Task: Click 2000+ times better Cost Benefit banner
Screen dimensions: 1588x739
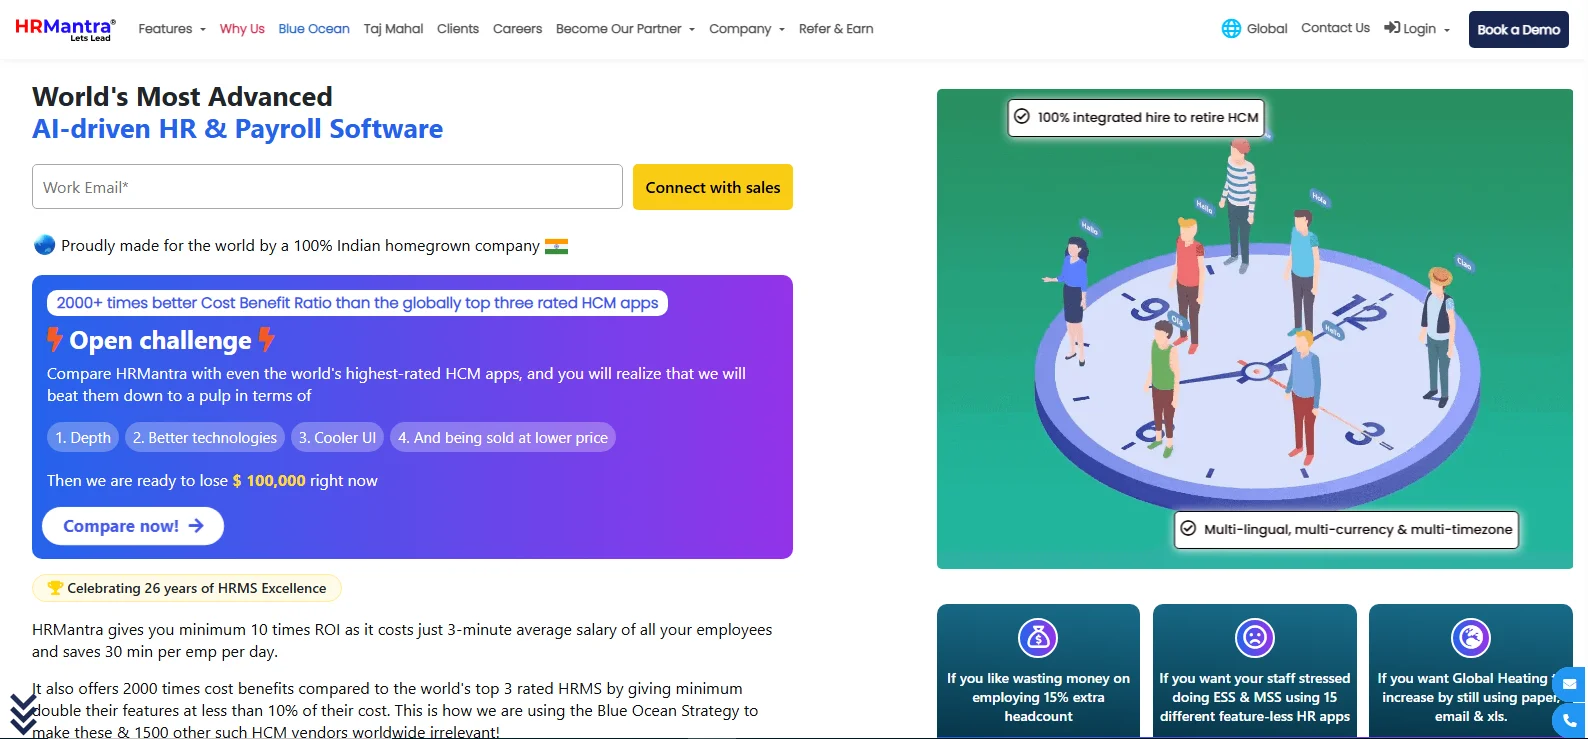Action: [357, 303]
